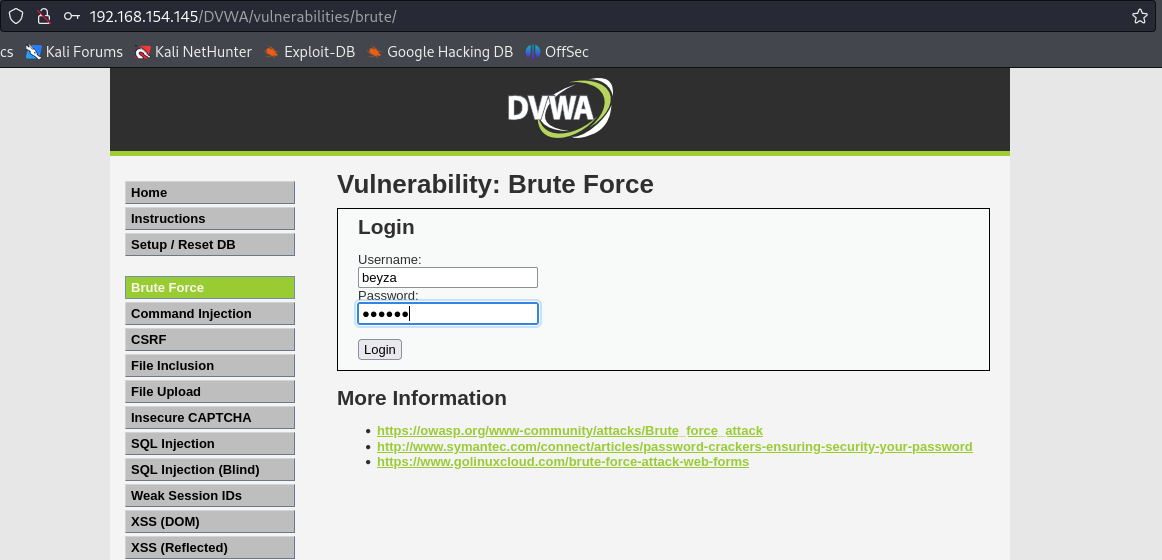Open XSS (Reflected) page
The image size is (1162, 560).
210,547
